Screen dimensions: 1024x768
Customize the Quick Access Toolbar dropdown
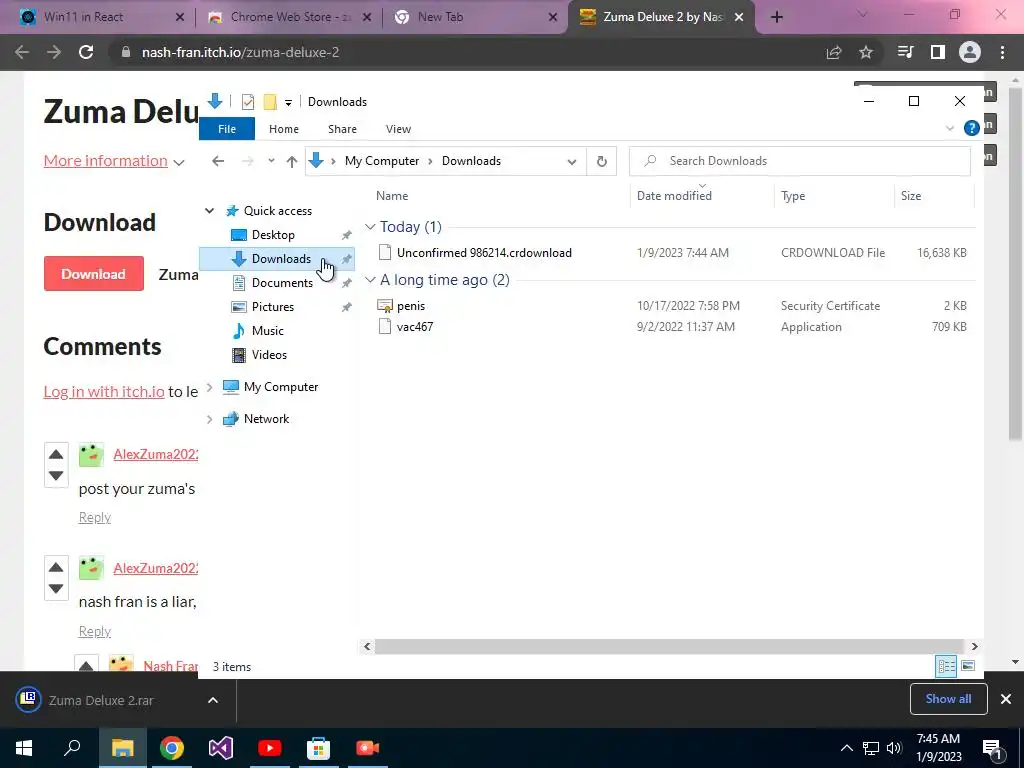288,103
